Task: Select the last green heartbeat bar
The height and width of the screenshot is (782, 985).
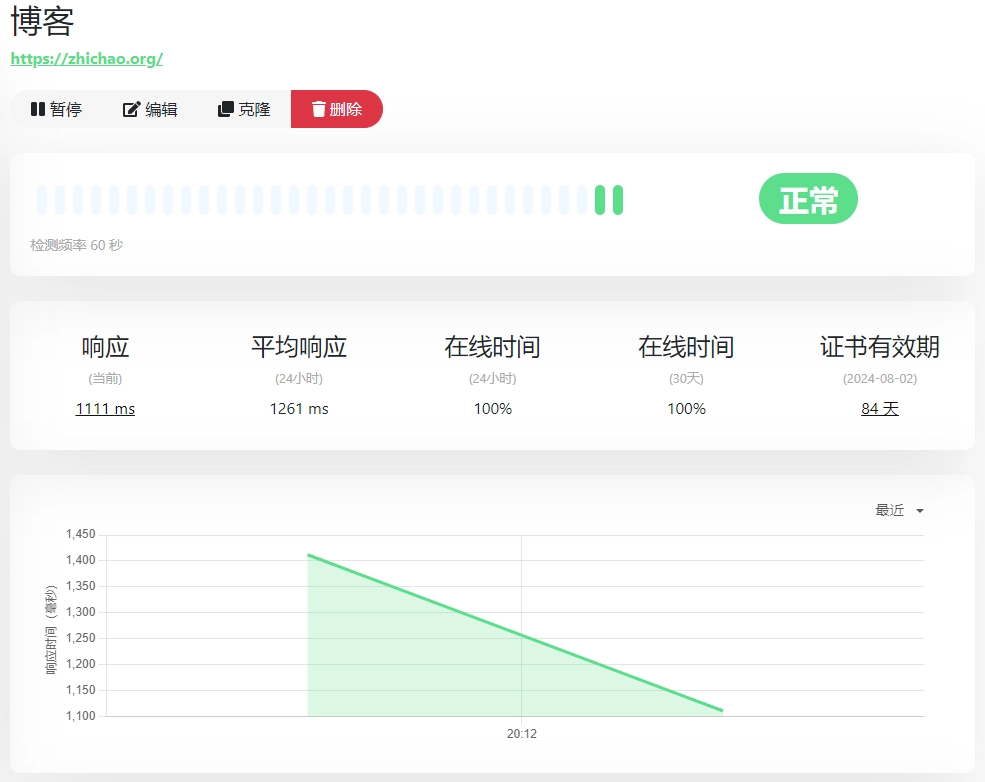Action: 617,200
